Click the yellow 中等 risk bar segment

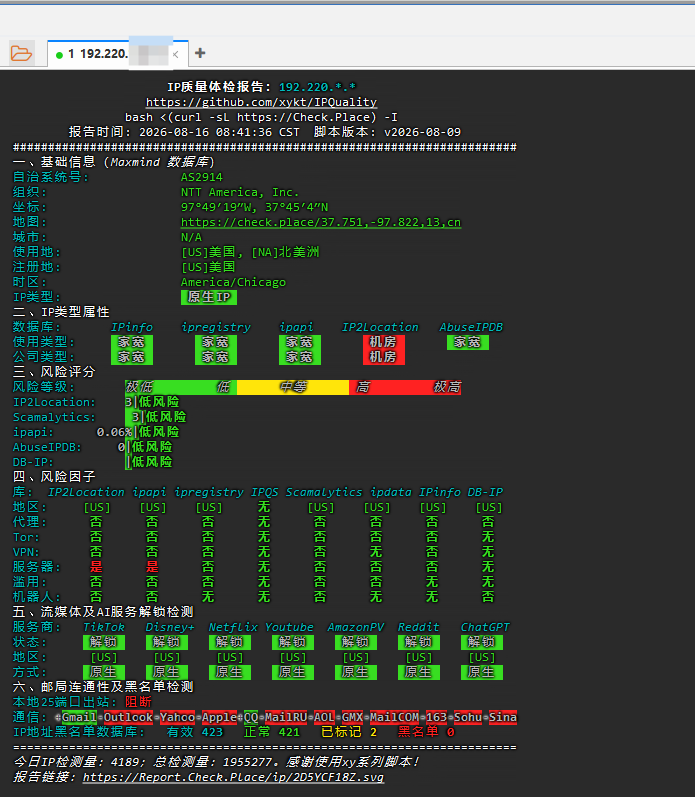(293, 387)
